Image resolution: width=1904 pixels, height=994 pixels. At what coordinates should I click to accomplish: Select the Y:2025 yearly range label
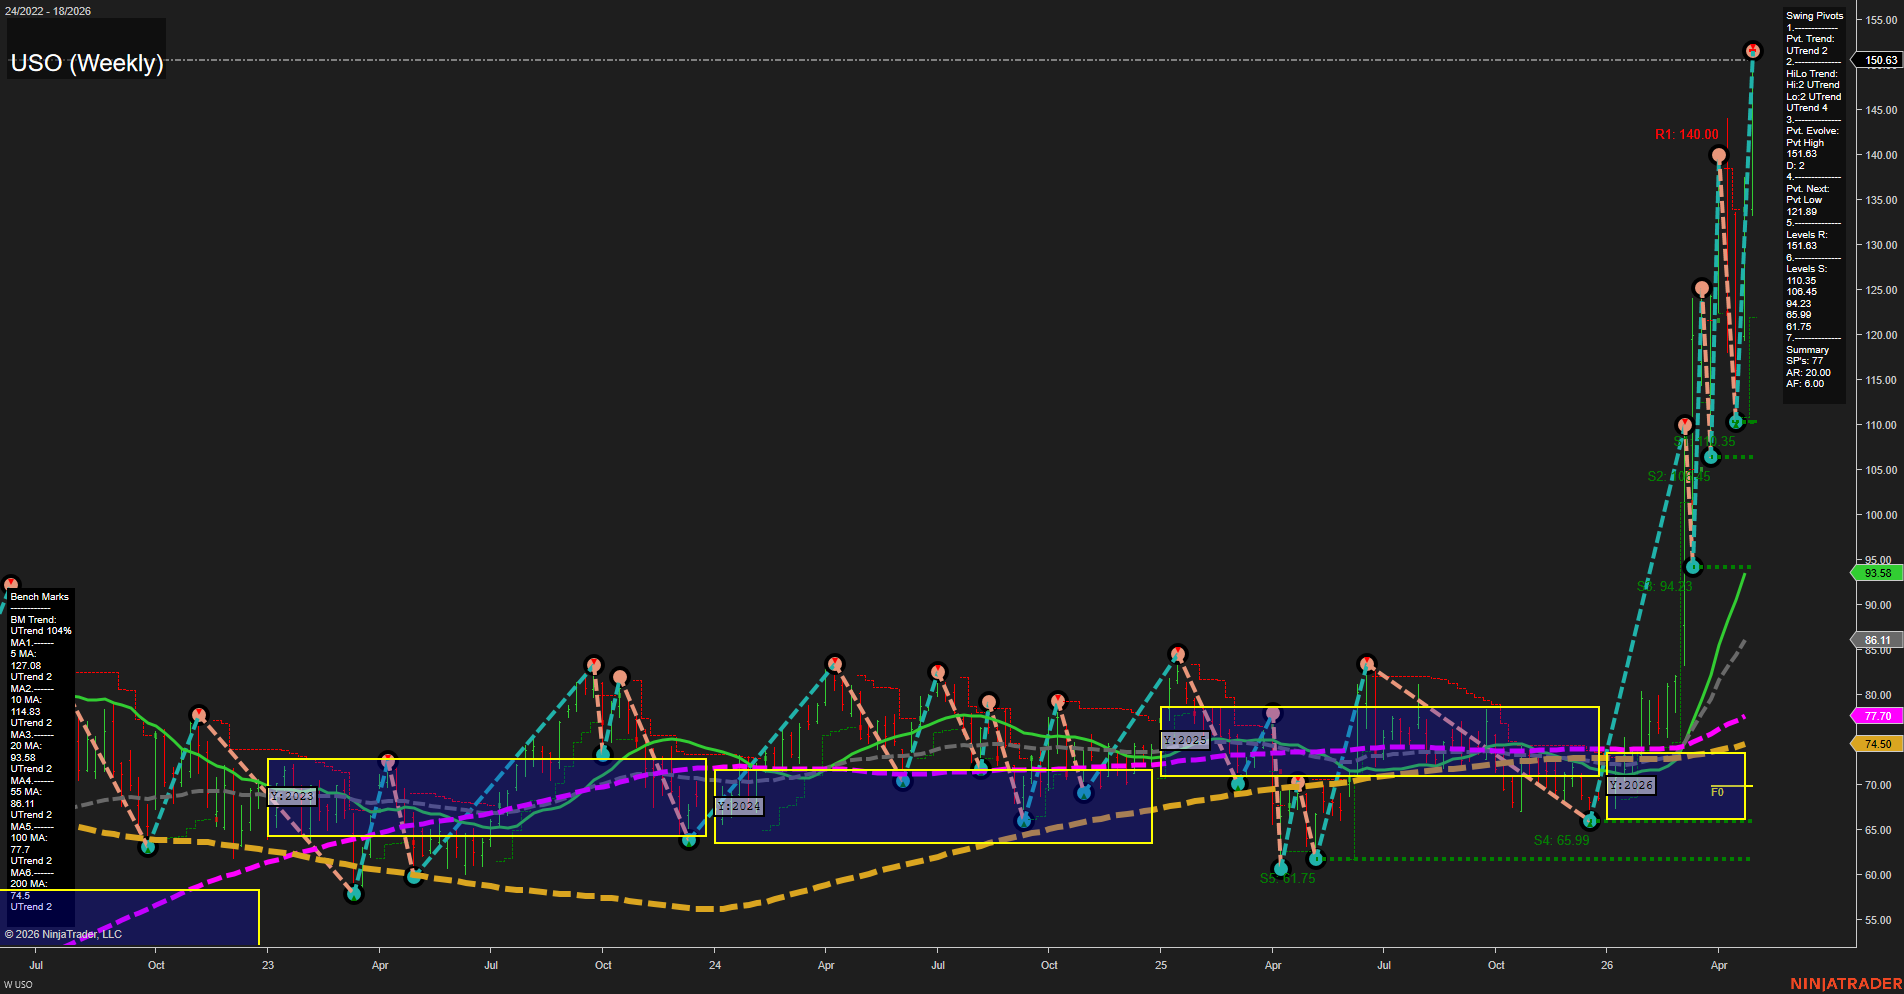point(1183,741)
